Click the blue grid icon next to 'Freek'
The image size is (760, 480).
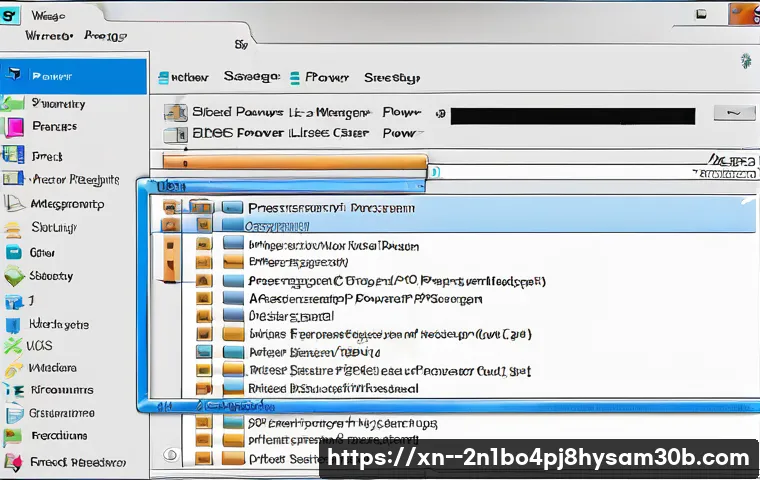point(13,155)
